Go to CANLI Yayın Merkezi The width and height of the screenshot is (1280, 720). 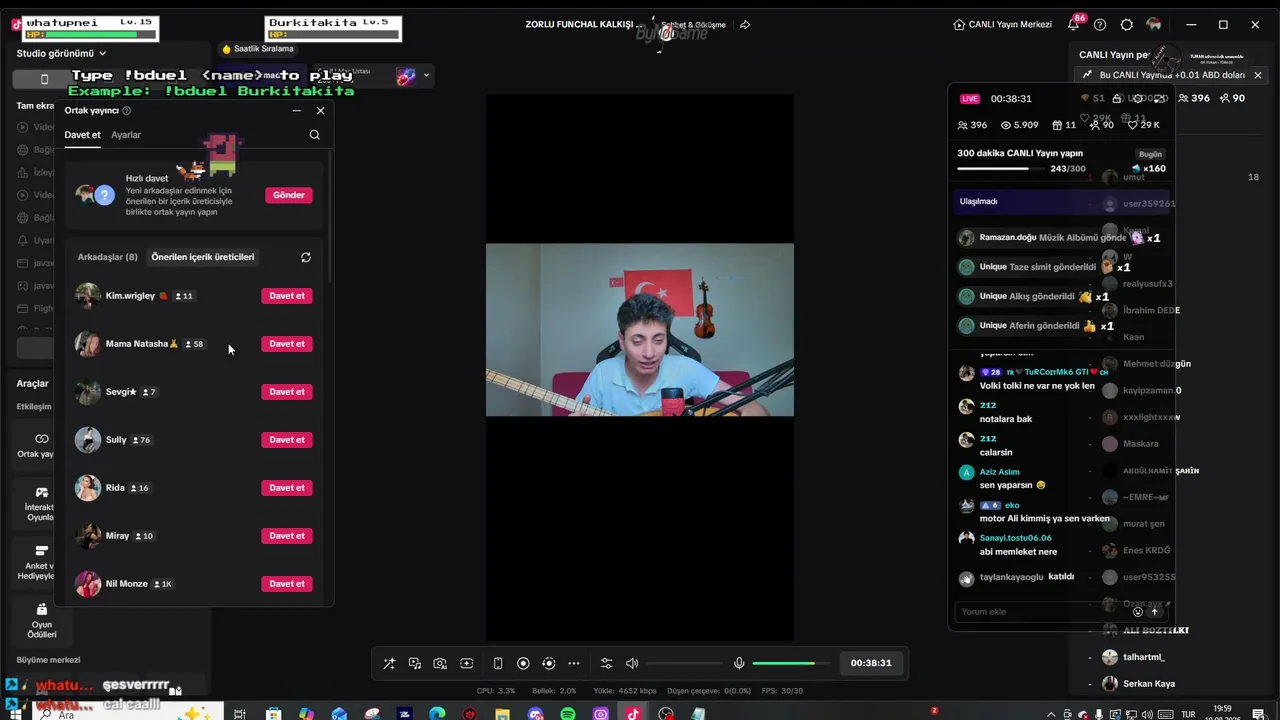coord(1002,24)
